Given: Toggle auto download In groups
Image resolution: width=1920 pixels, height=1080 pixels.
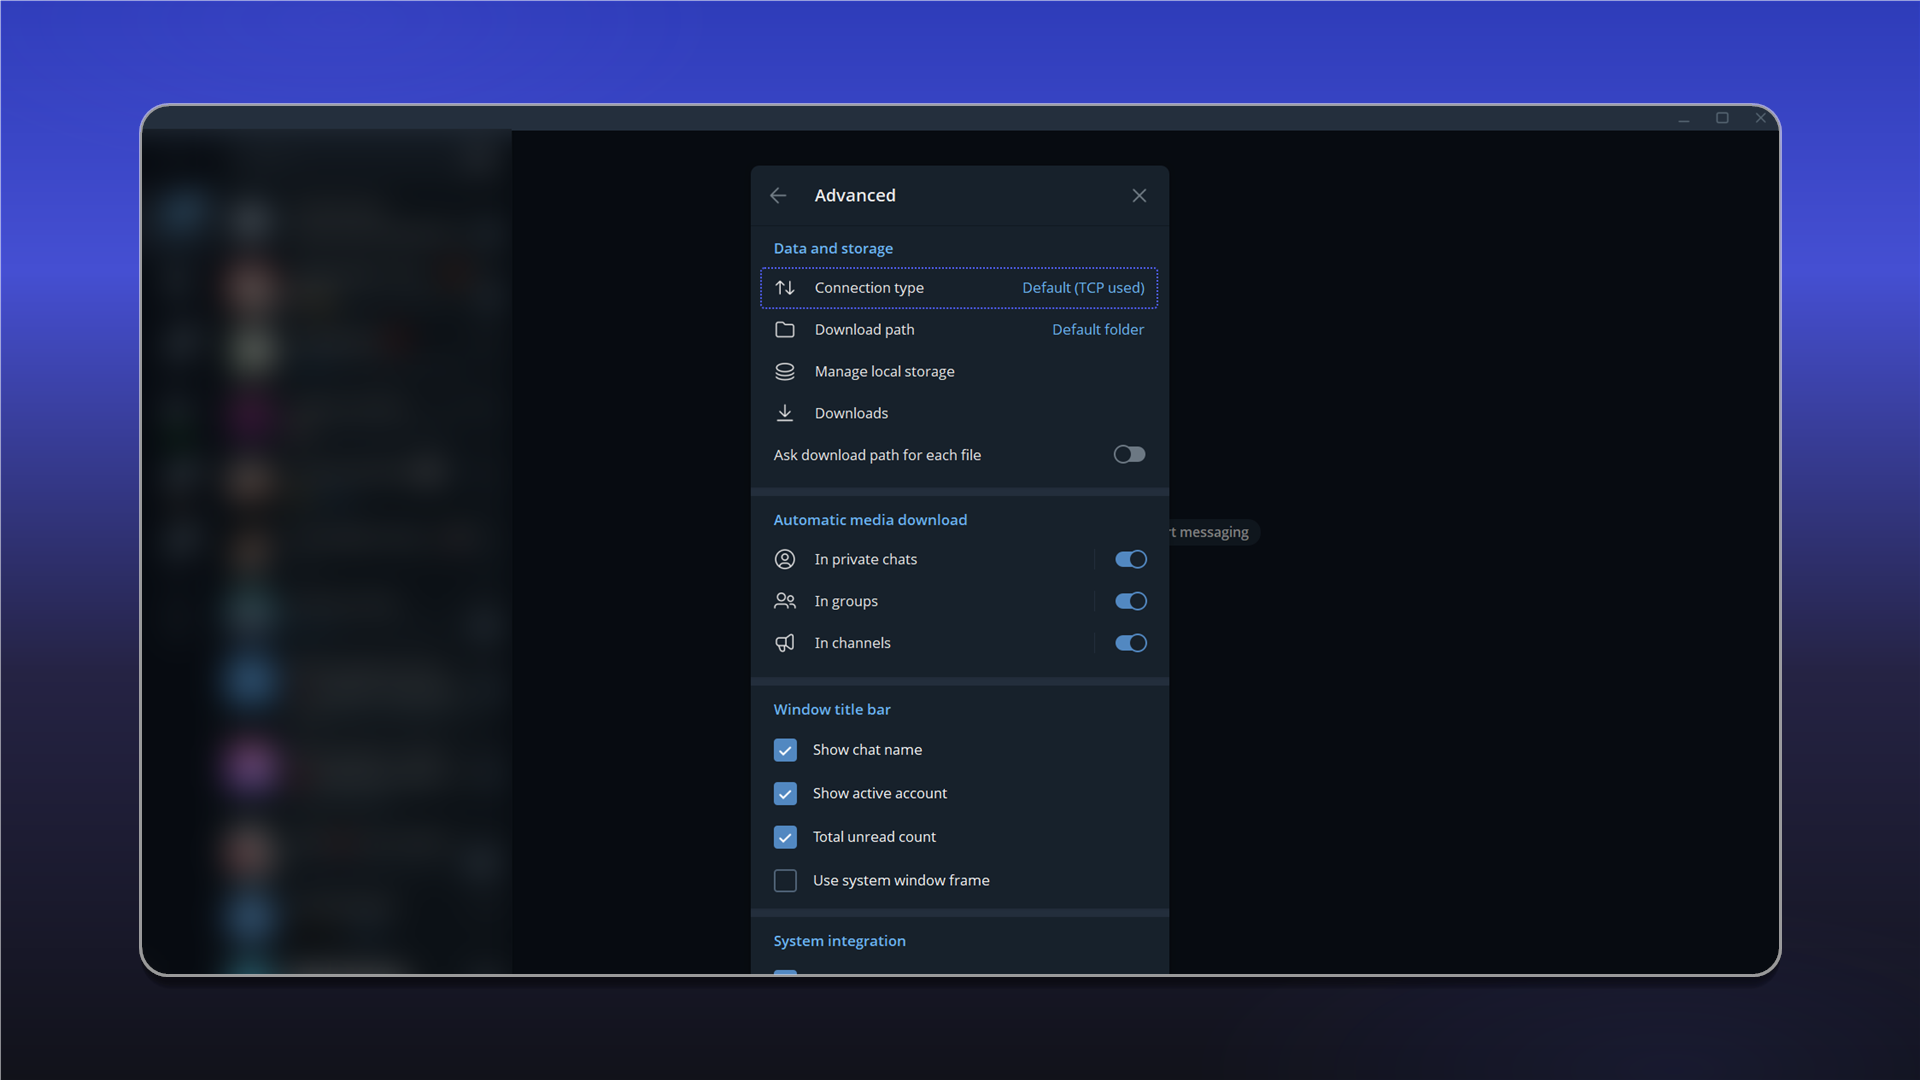Looking at the screenshot, I should pyautogui.click(x=1131, y=601).
